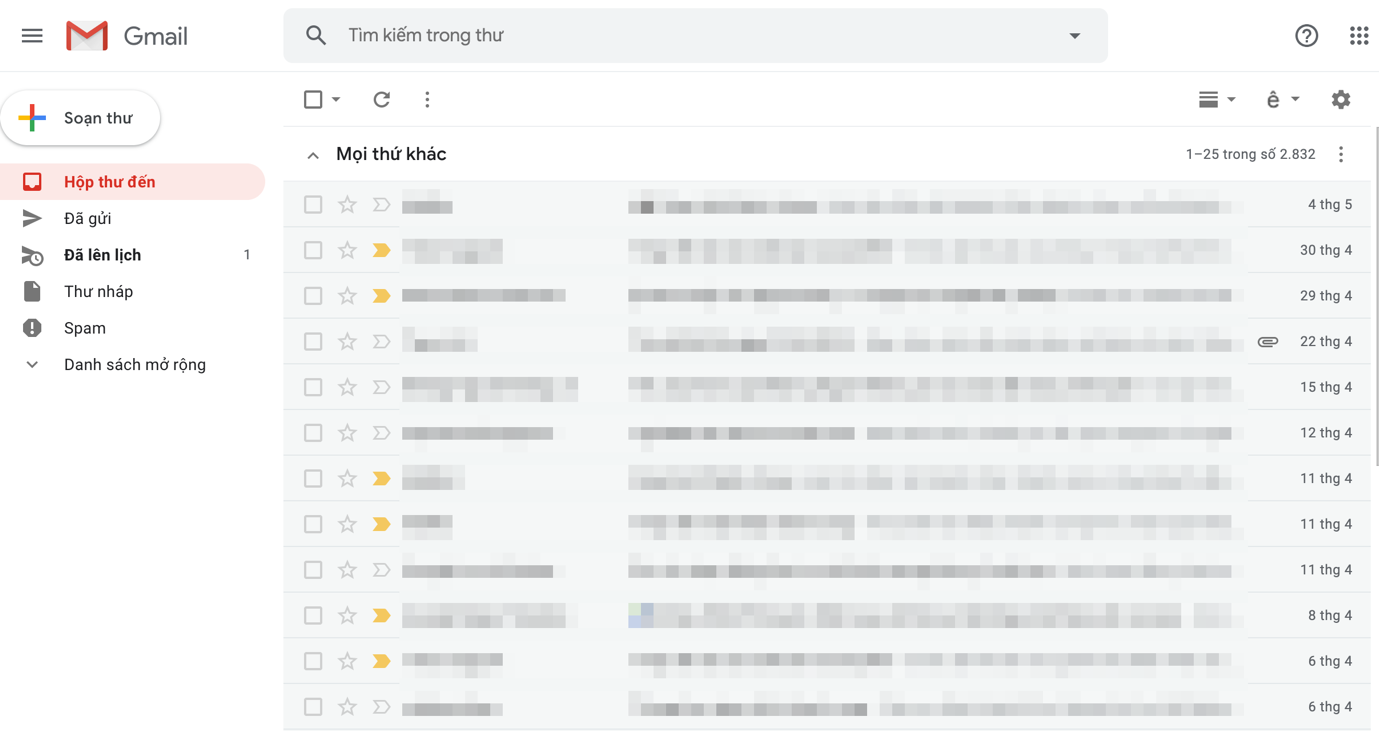1379x731 pixels.
Task: Open the Mọi thứ khác section menu
Action: click(x=1341, y=154)
